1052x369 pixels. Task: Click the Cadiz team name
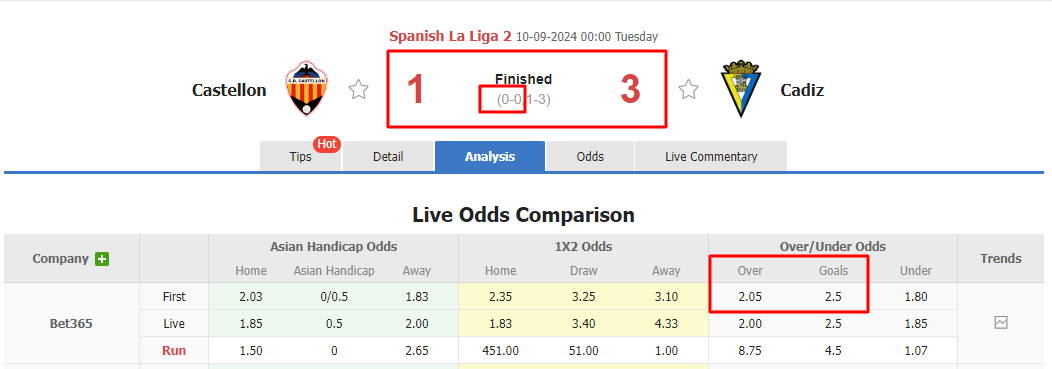tap(802, 90)
